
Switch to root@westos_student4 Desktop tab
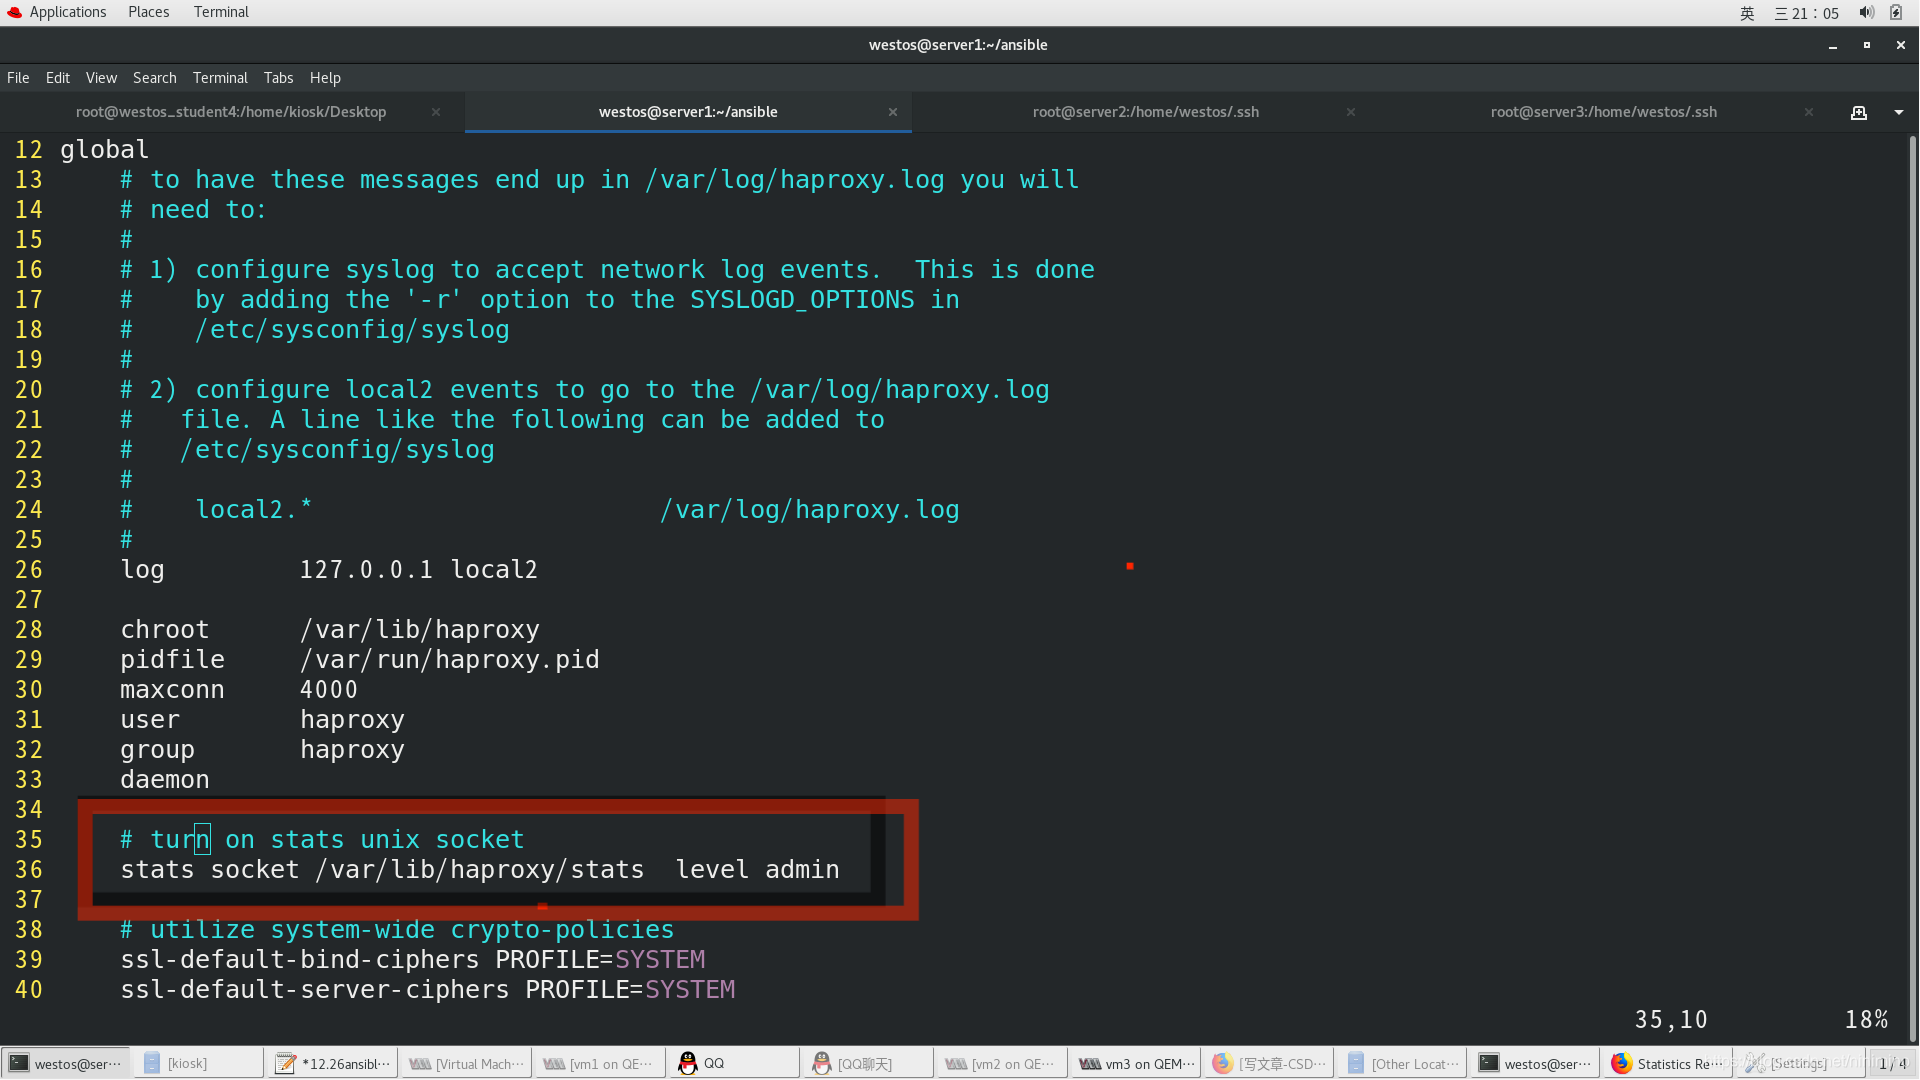pos(231,112)
